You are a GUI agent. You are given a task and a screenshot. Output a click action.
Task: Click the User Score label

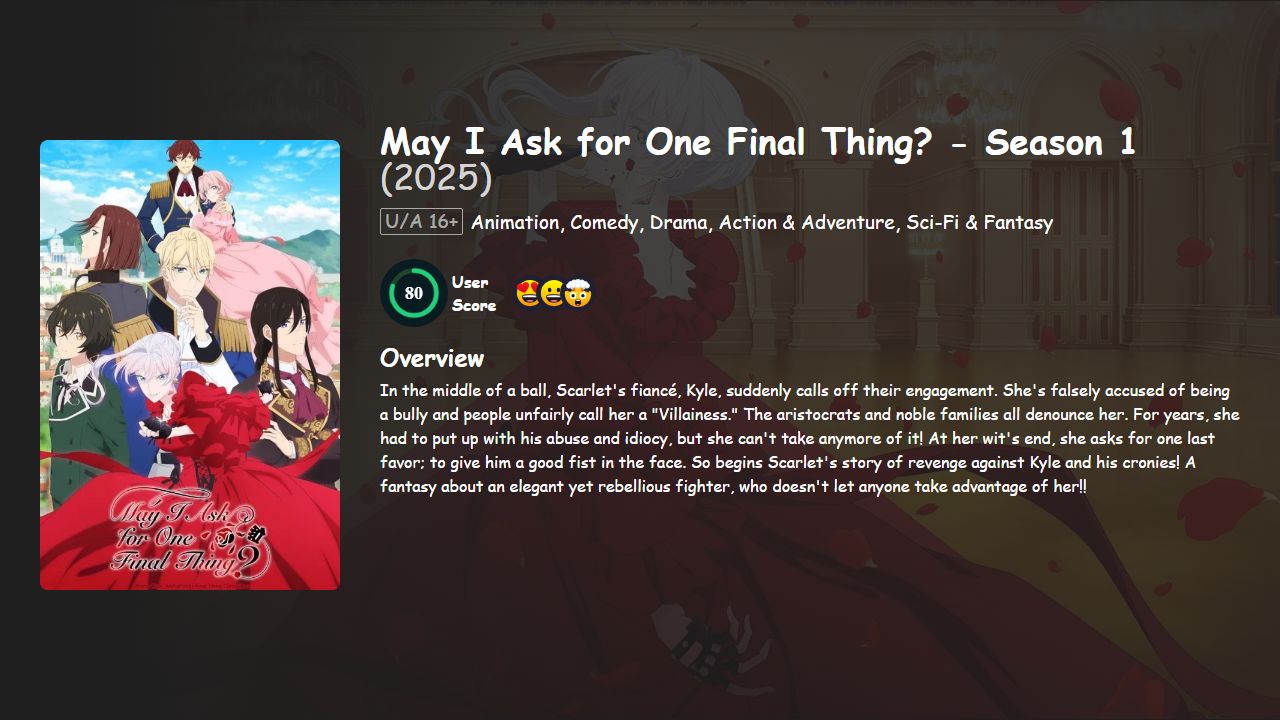(x=471, y=293)
